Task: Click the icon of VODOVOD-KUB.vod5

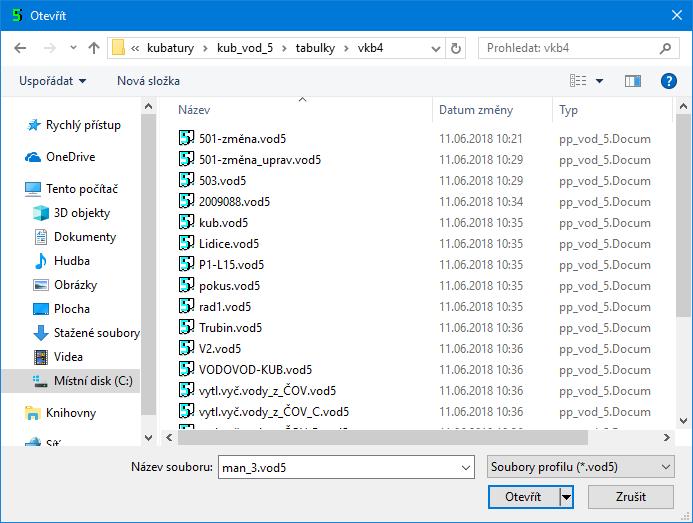Action: [x=187, y=369]
